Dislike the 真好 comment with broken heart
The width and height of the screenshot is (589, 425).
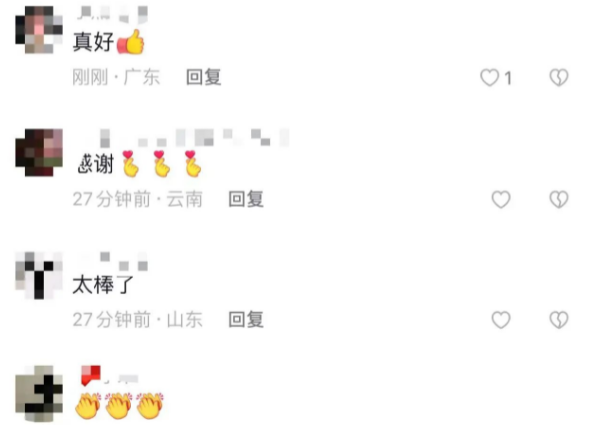tap(559, 78)
